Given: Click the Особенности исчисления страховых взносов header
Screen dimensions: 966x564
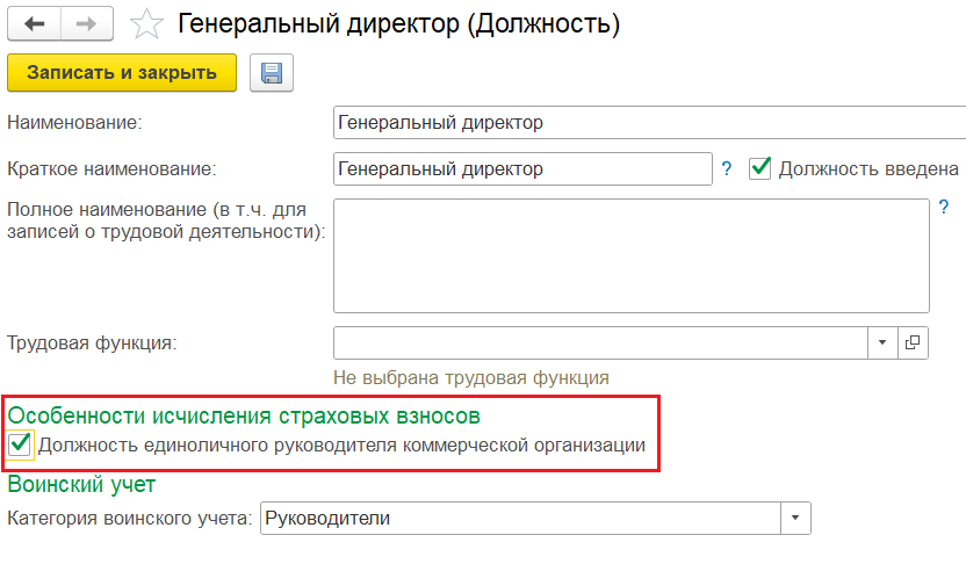Looking at the screenshot, I should [244, 414].
